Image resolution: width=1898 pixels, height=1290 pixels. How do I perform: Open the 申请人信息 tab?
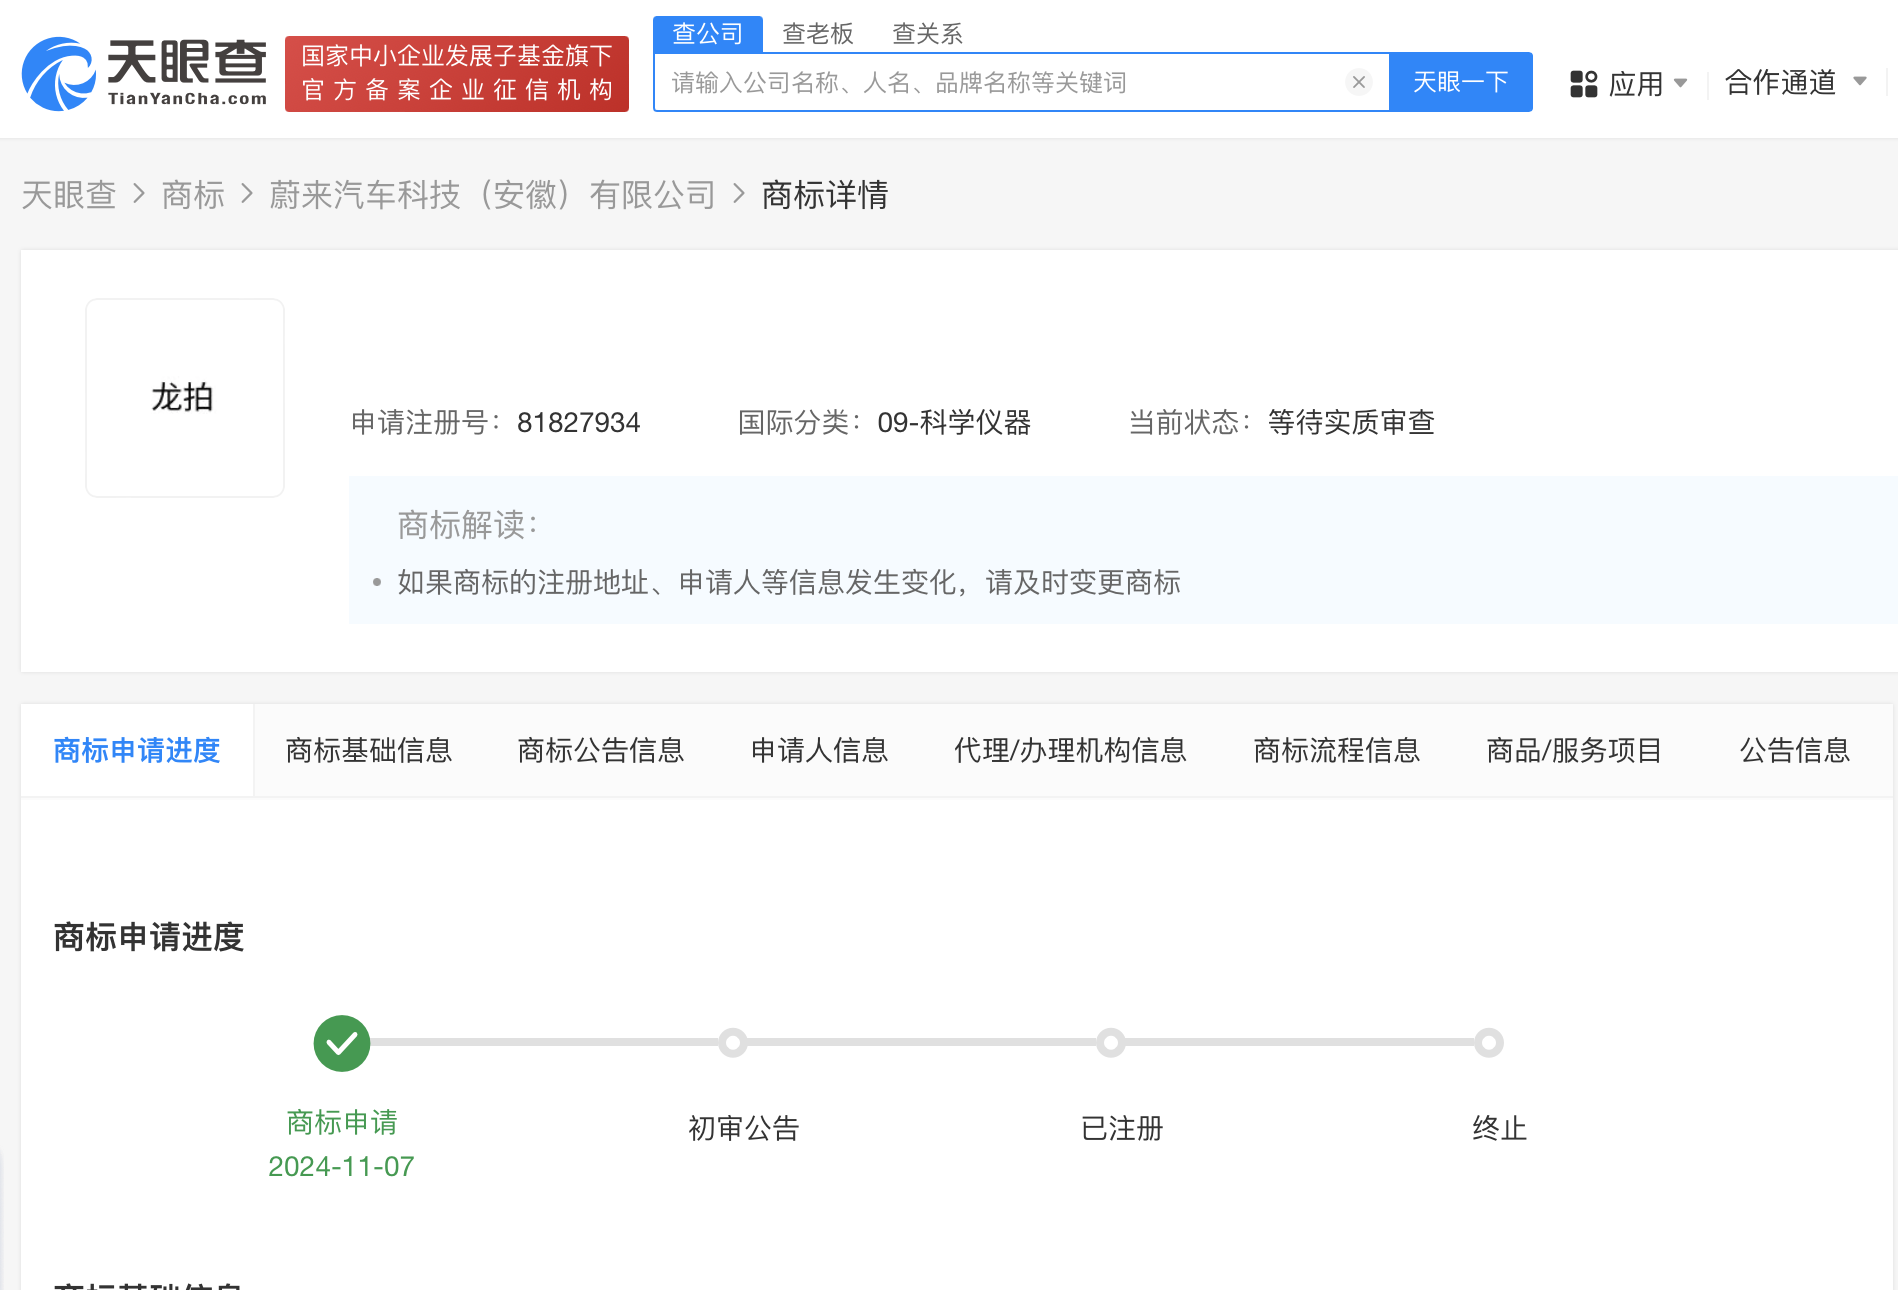click(x=819, y=750)
